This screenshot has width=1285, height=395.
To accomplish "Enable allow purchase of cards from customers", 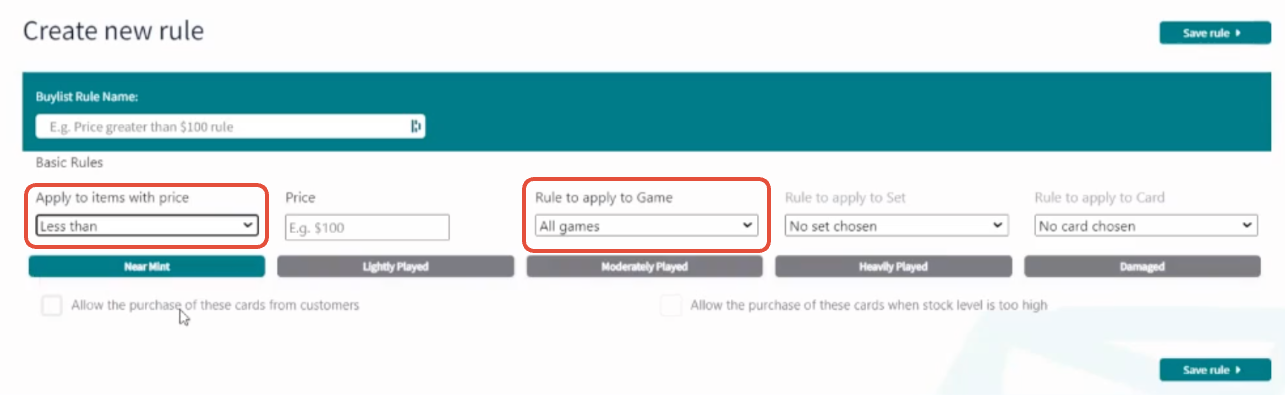I will [52, 305].
